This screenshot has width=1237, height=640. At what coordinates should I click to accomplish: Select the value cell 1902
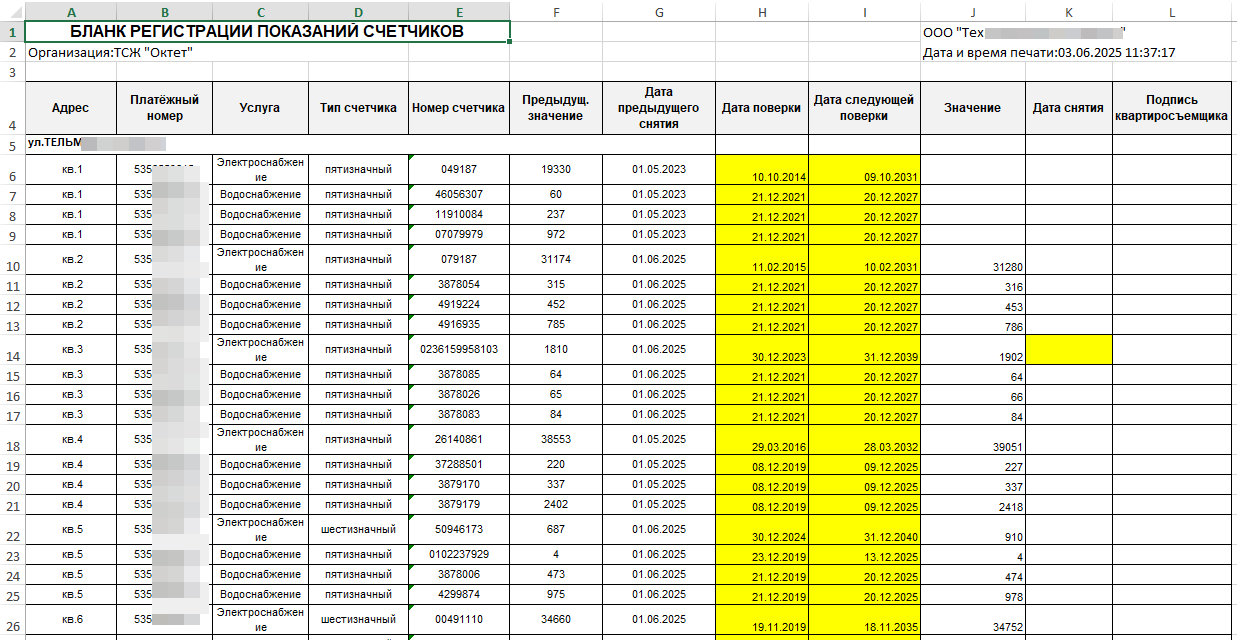[x=973, y=350]
